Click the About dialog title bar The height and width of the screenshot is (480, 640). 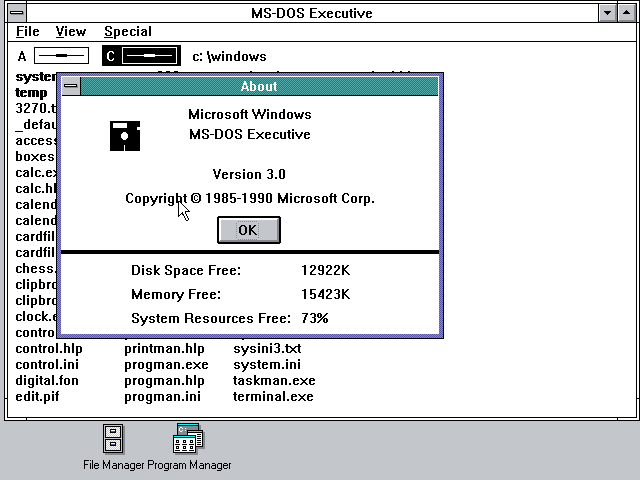coord(259,86)
